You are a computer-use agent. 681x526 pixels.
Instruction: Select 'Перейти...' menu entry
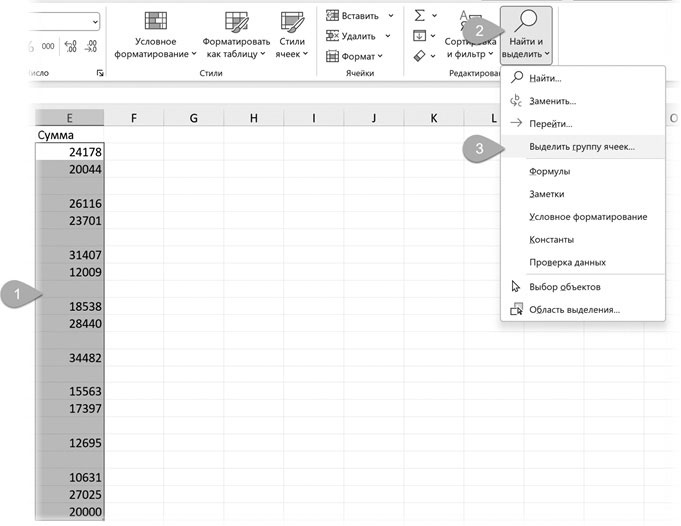click(550, 124)
